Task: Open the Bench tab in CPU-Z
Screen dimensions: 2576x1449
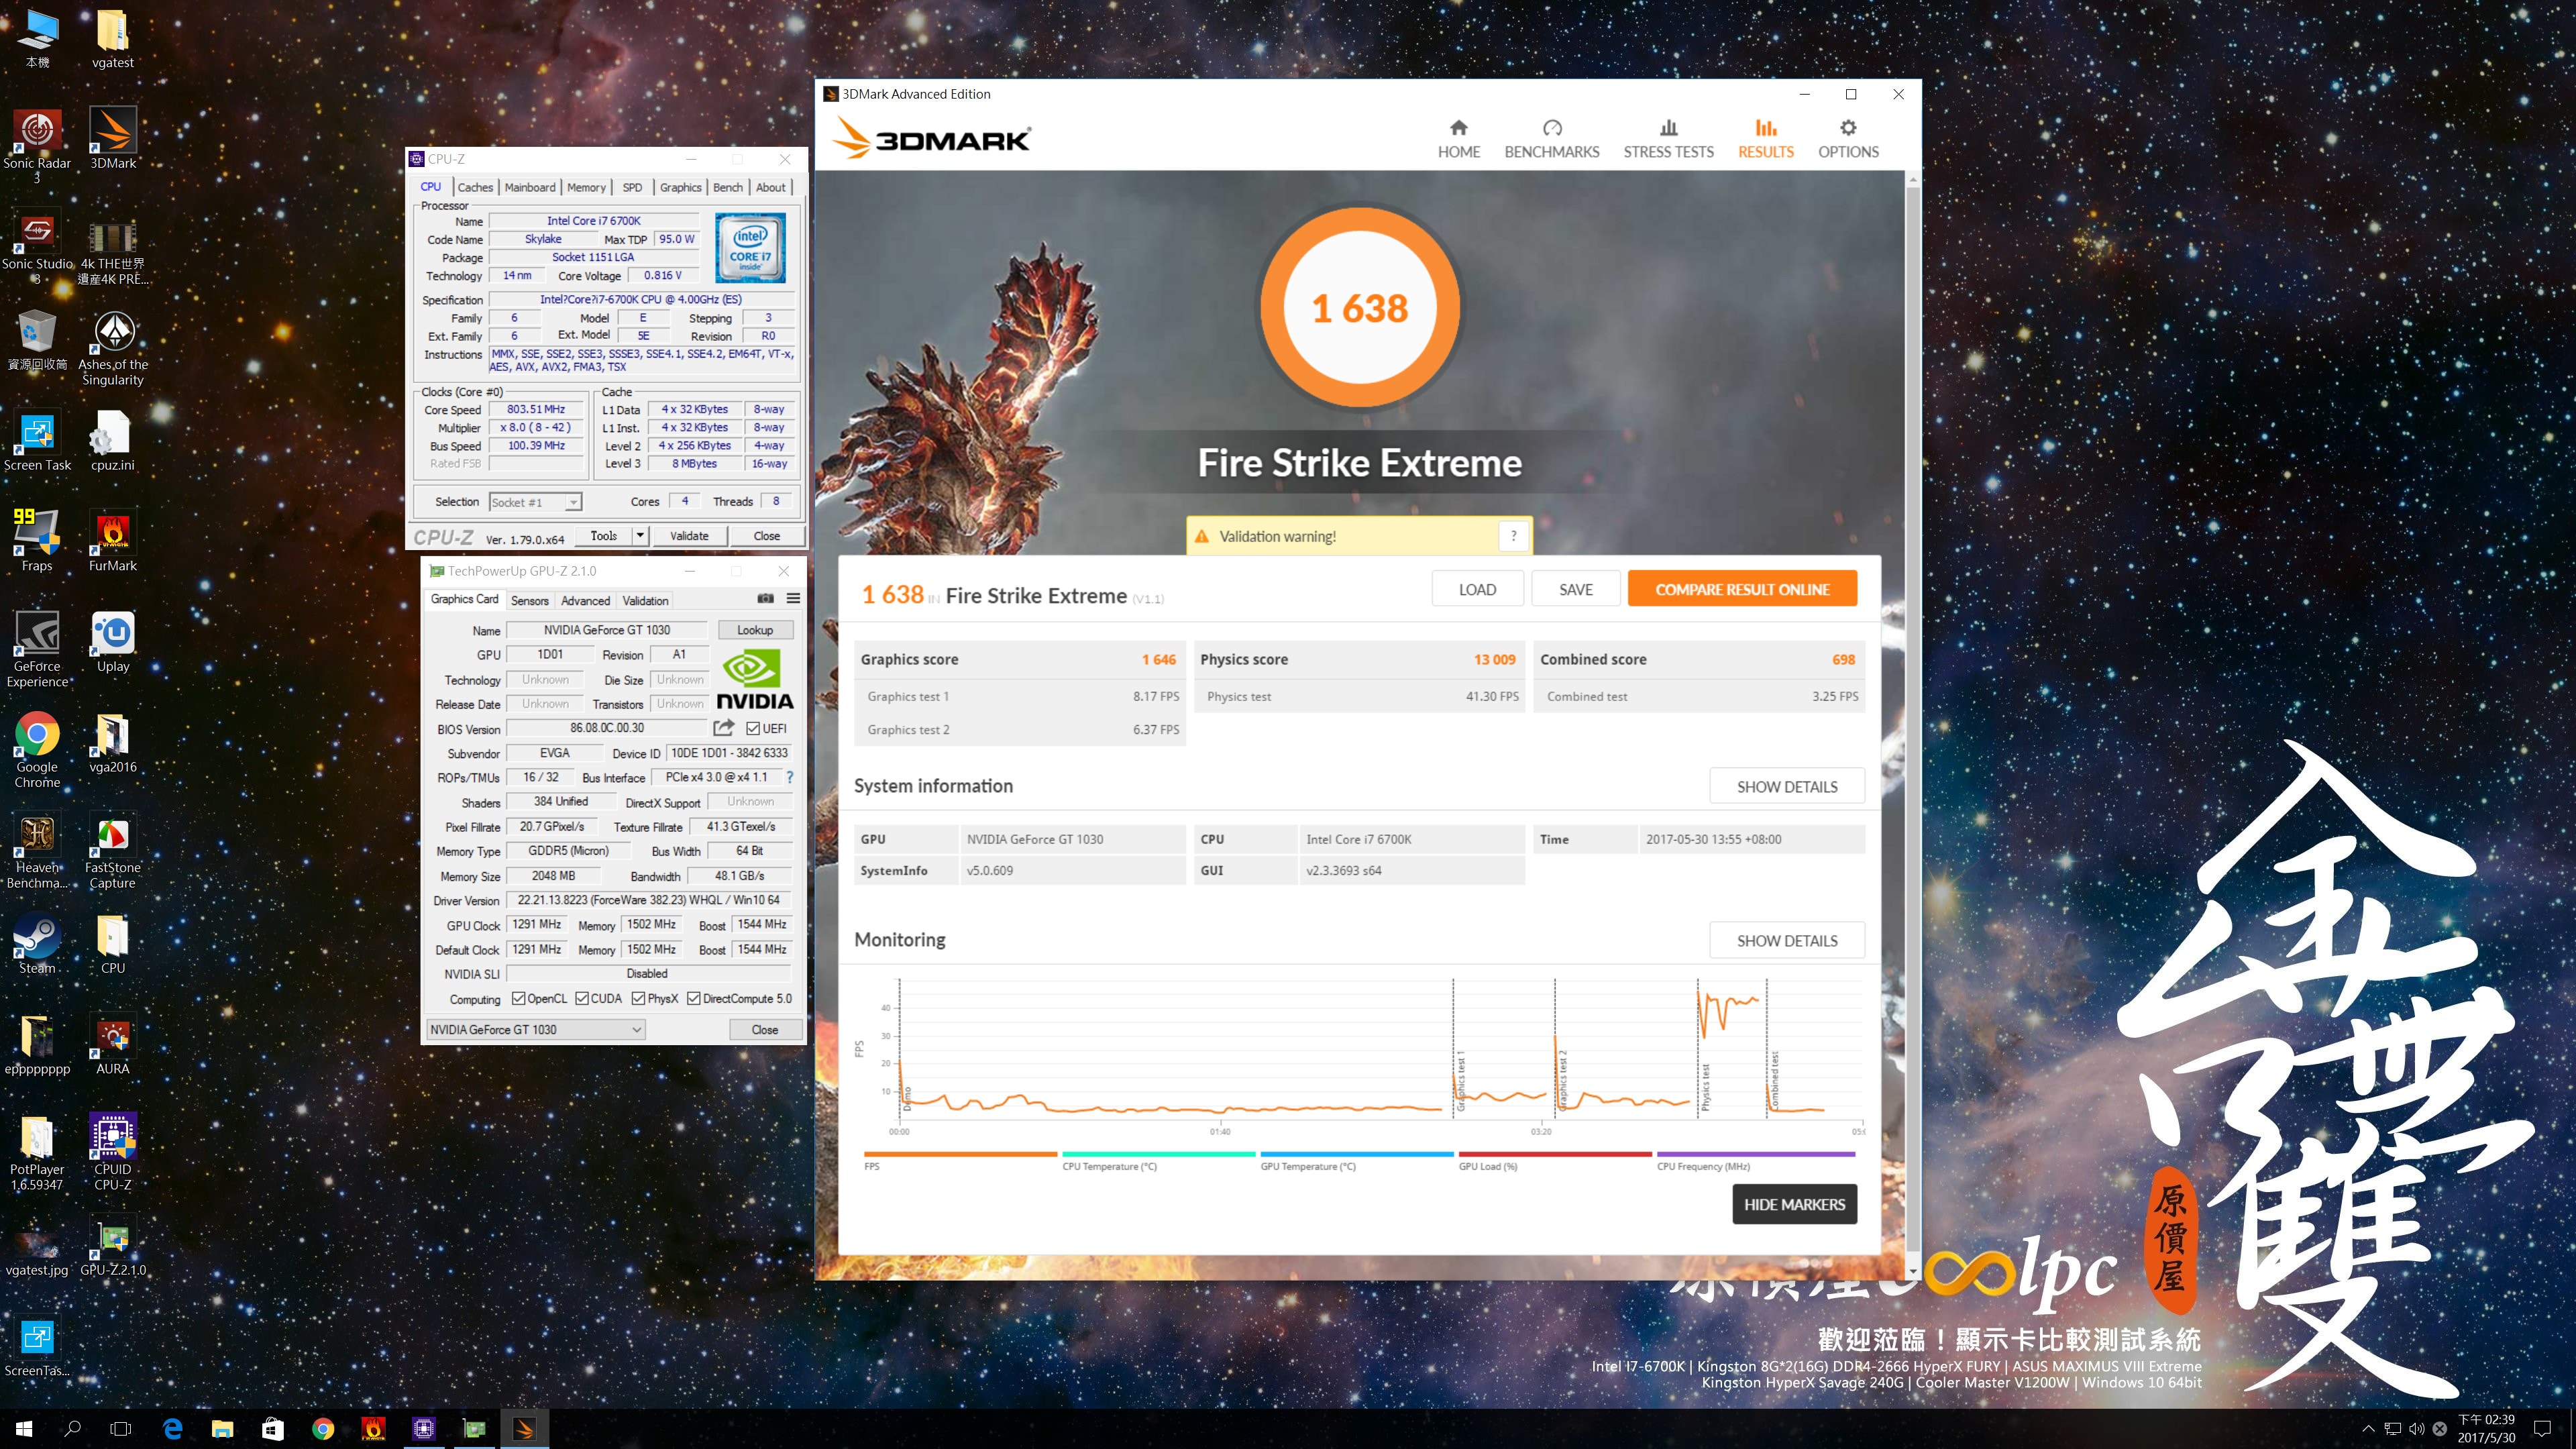Action: [x=727, y=187]
